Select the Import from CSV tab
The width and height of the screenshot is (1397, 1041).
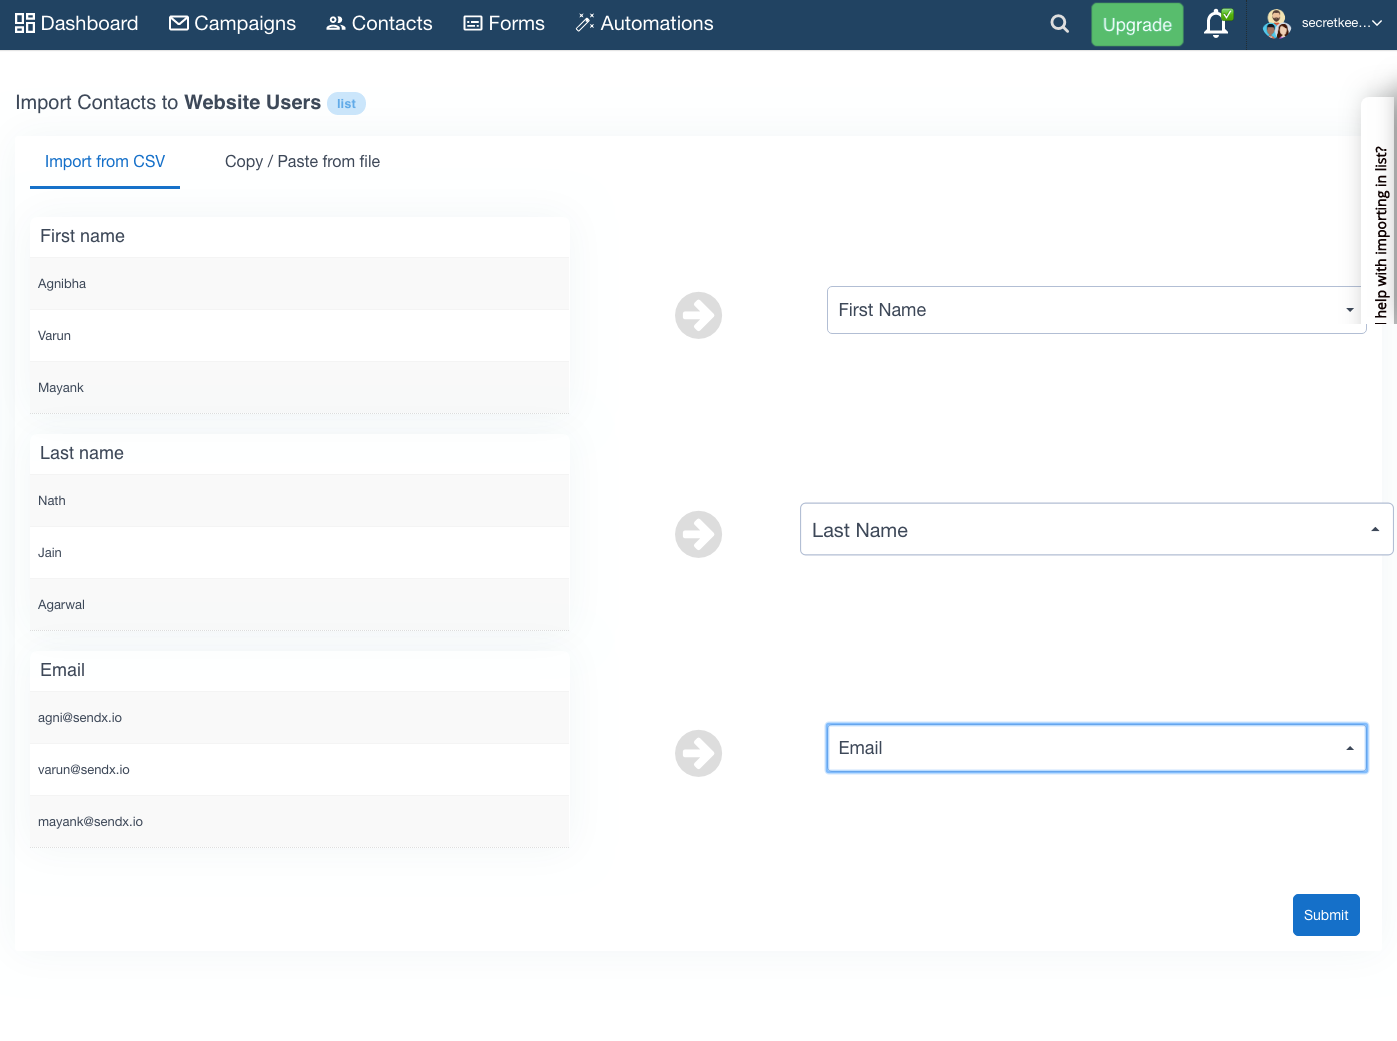coord(105,162)
